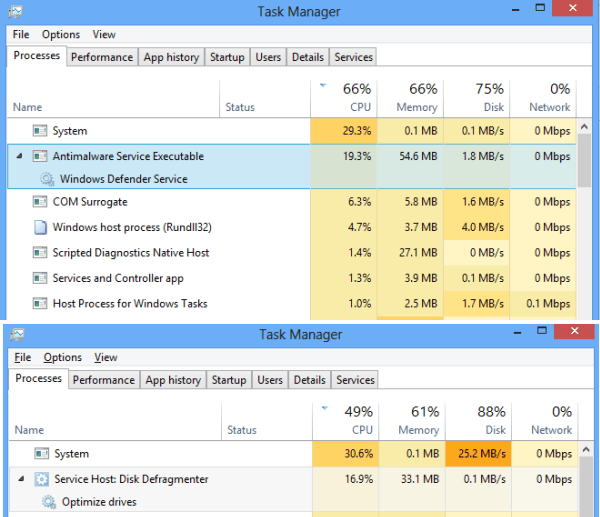Click the Scripted Diagnostics Native Host icon
The image size is (600, 517).
click(40, 253)
